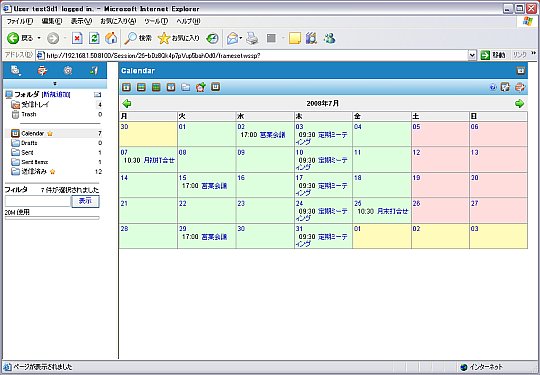
Task: Open the 10:30 月末打合せ event on the 25th
Action: [x=383, y=211]
